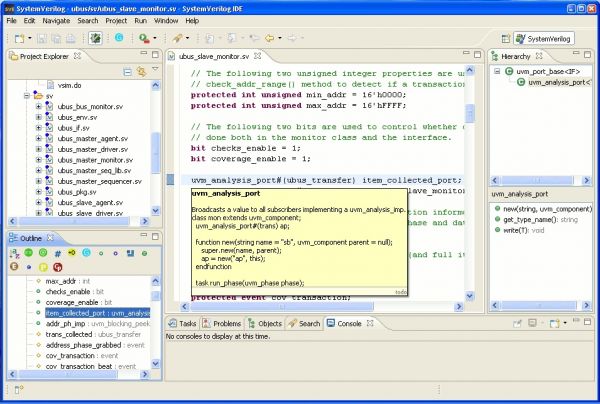Collapse the uvm_port_base<IF> hierarchy node
The image size is (600, 404).
(495, 72)
